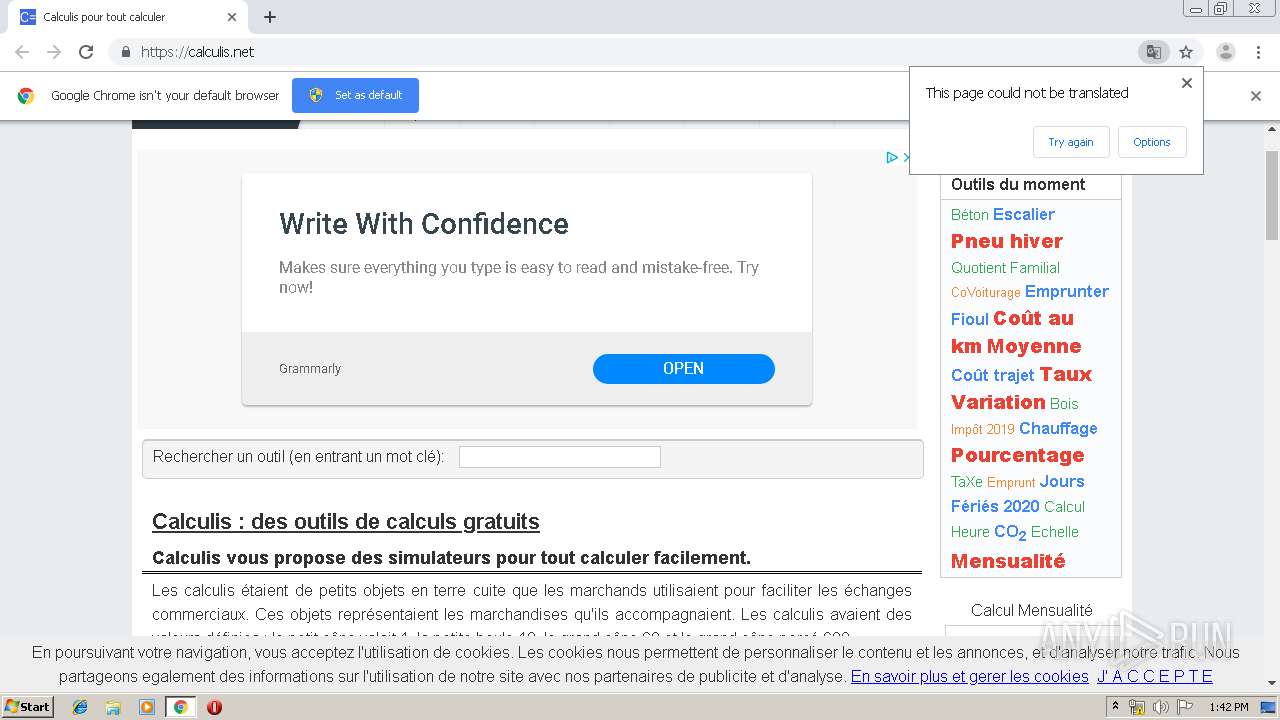Click the heading Calculis : des outils de calculs gratuits
The image size is (1280, 720).
tap(345, 521)
